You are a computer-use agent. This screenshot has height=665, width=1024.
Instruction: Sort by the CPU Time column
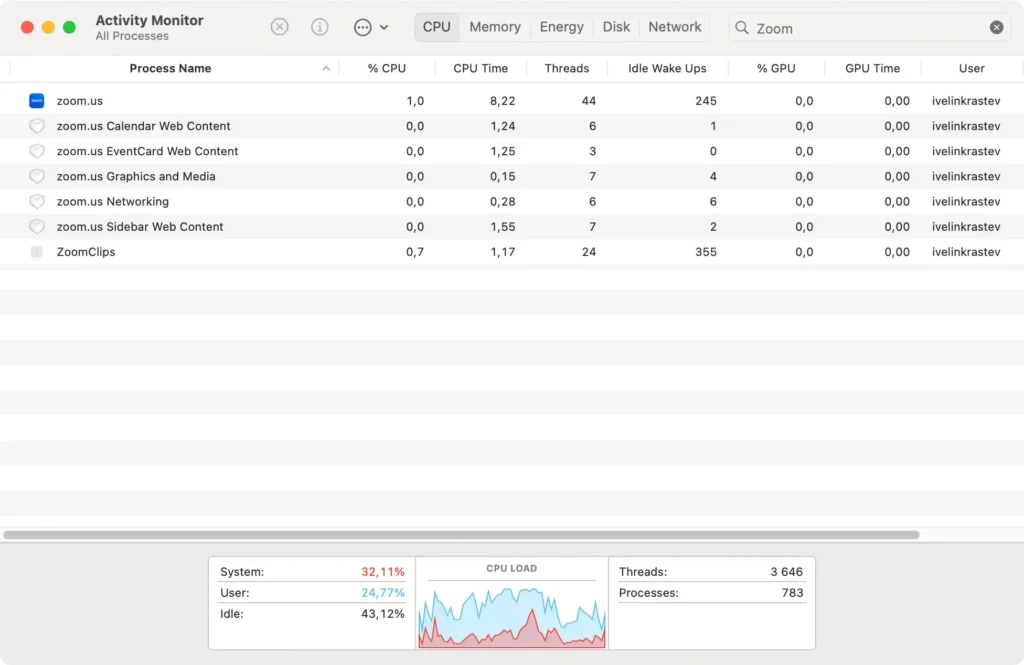point(481,69)
